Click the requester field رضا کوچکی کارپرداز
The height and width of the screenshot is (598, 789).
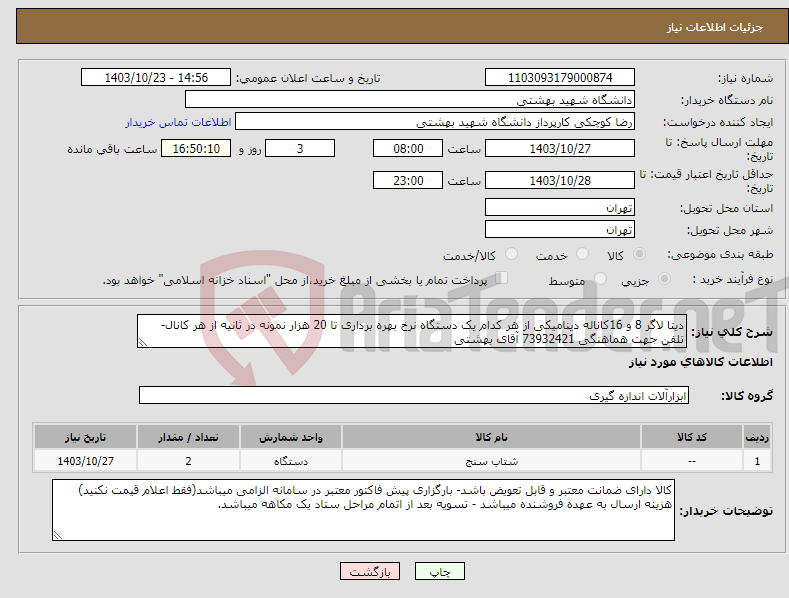[435, 122]
